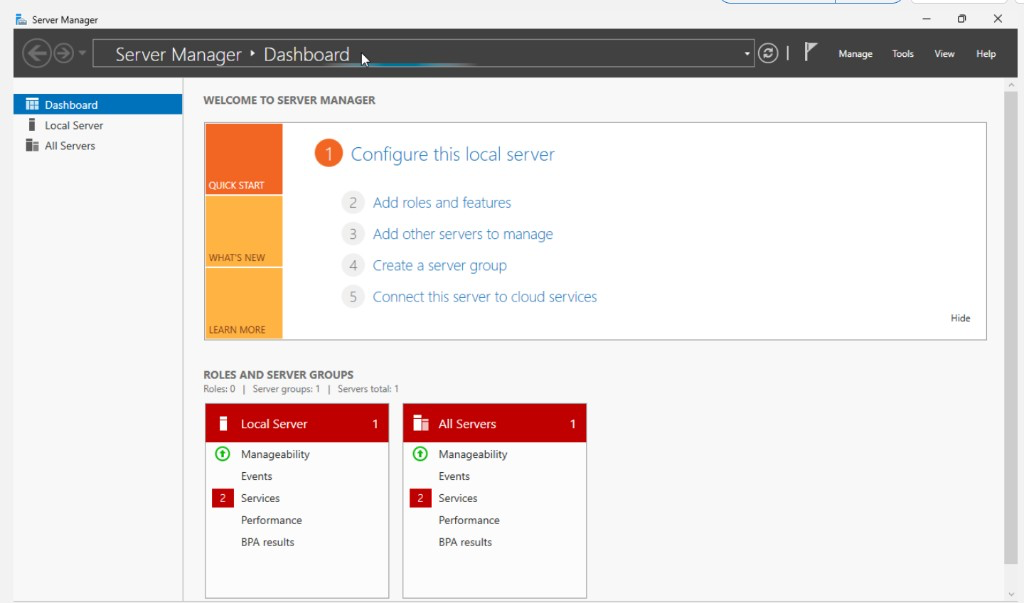Screen dimensions: 1024x603
Task: Click Local Server tile green manageability icon
Action: [223, 453]
